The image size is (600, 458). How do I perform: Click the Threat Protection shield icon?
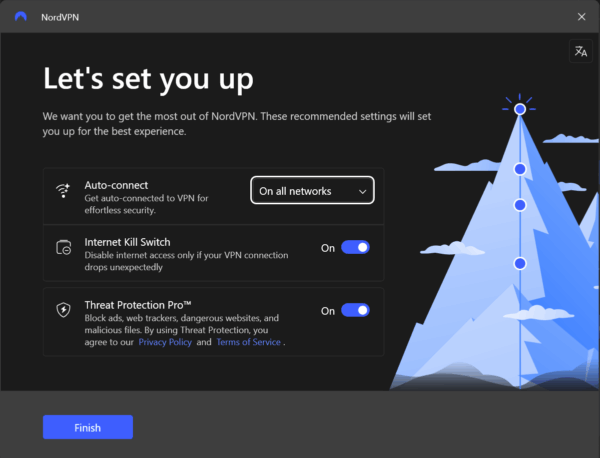pos(64,310)
